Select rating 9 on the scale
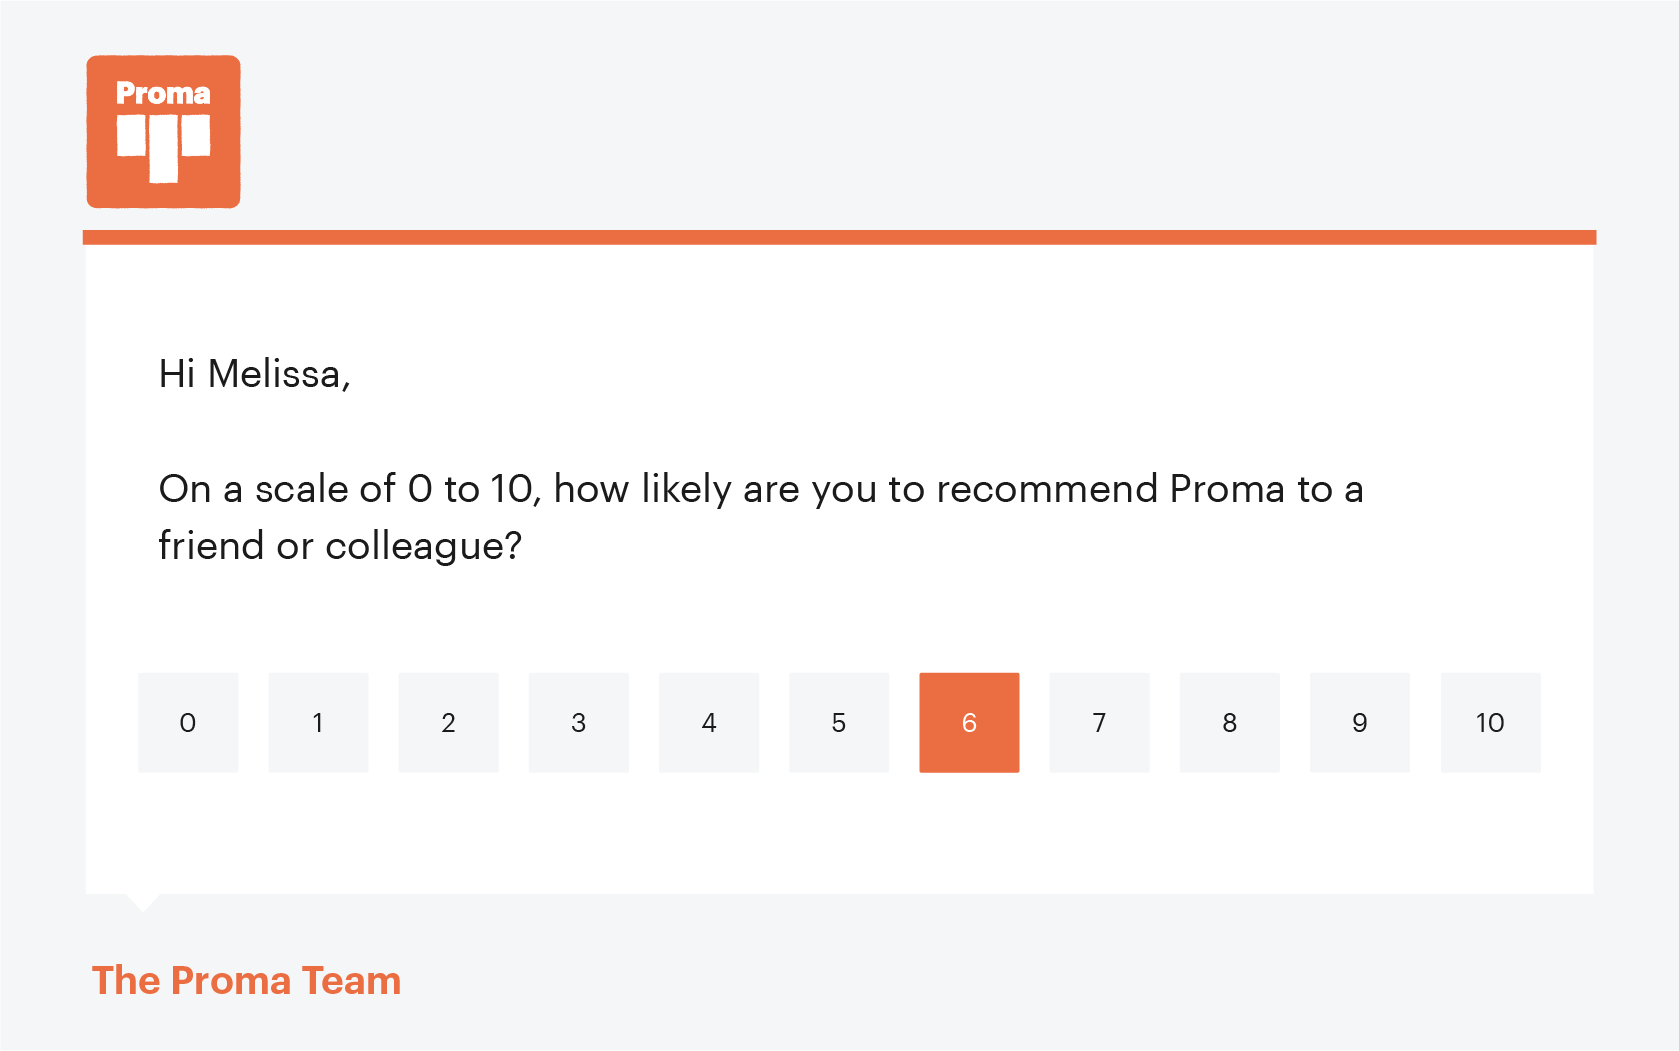1679x1051 pixels. pyautogui.click(x=1359, y=722)
